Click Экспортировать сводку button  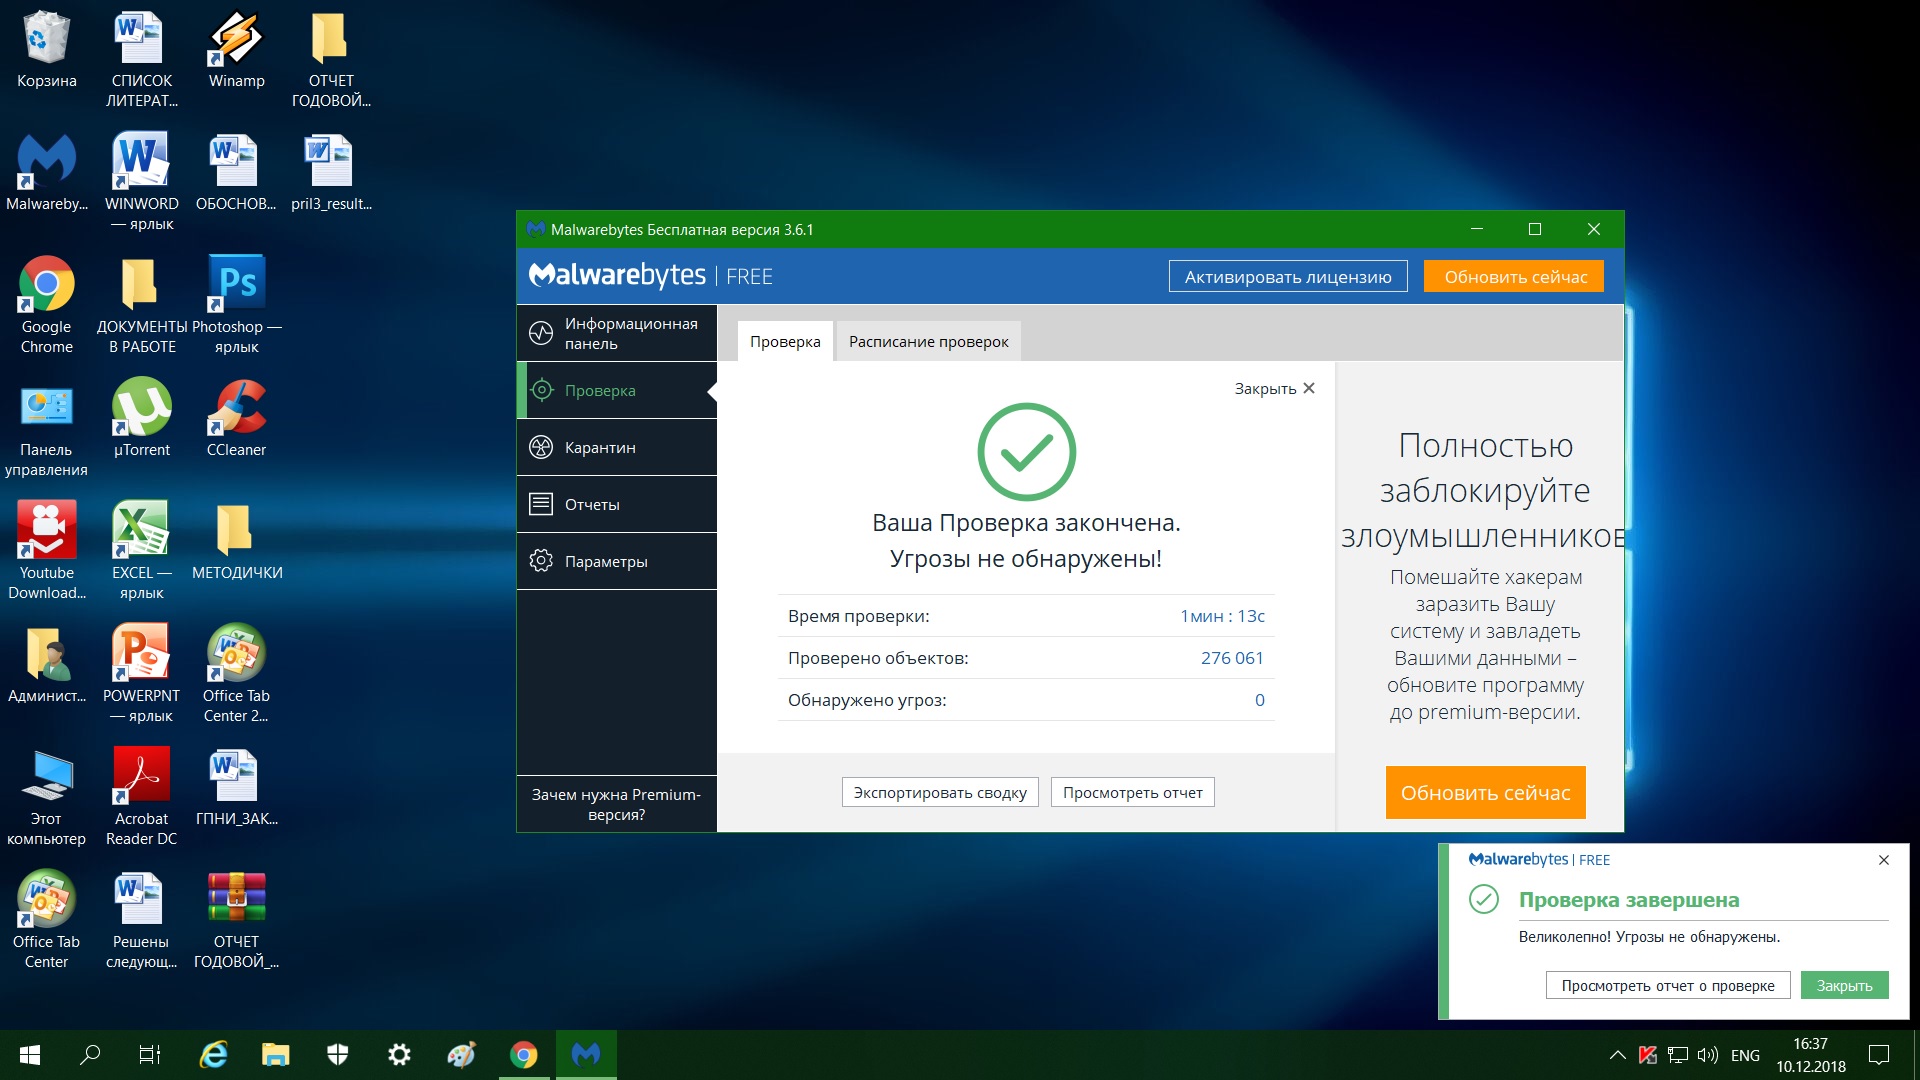pos(940,792)
